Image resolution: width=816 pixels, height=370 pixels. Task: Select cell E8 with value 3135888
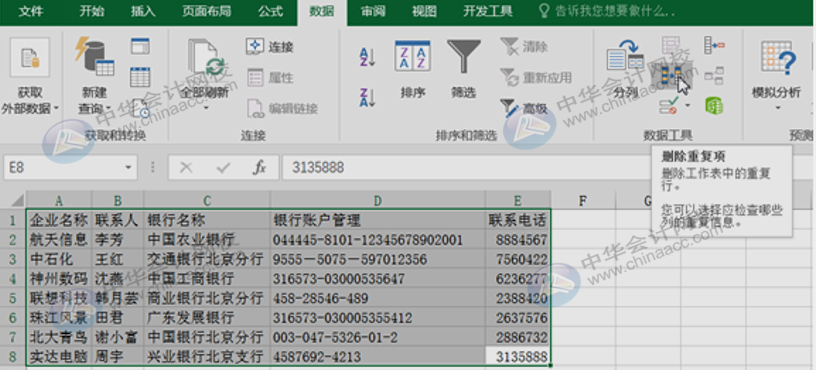pos(518,357)
